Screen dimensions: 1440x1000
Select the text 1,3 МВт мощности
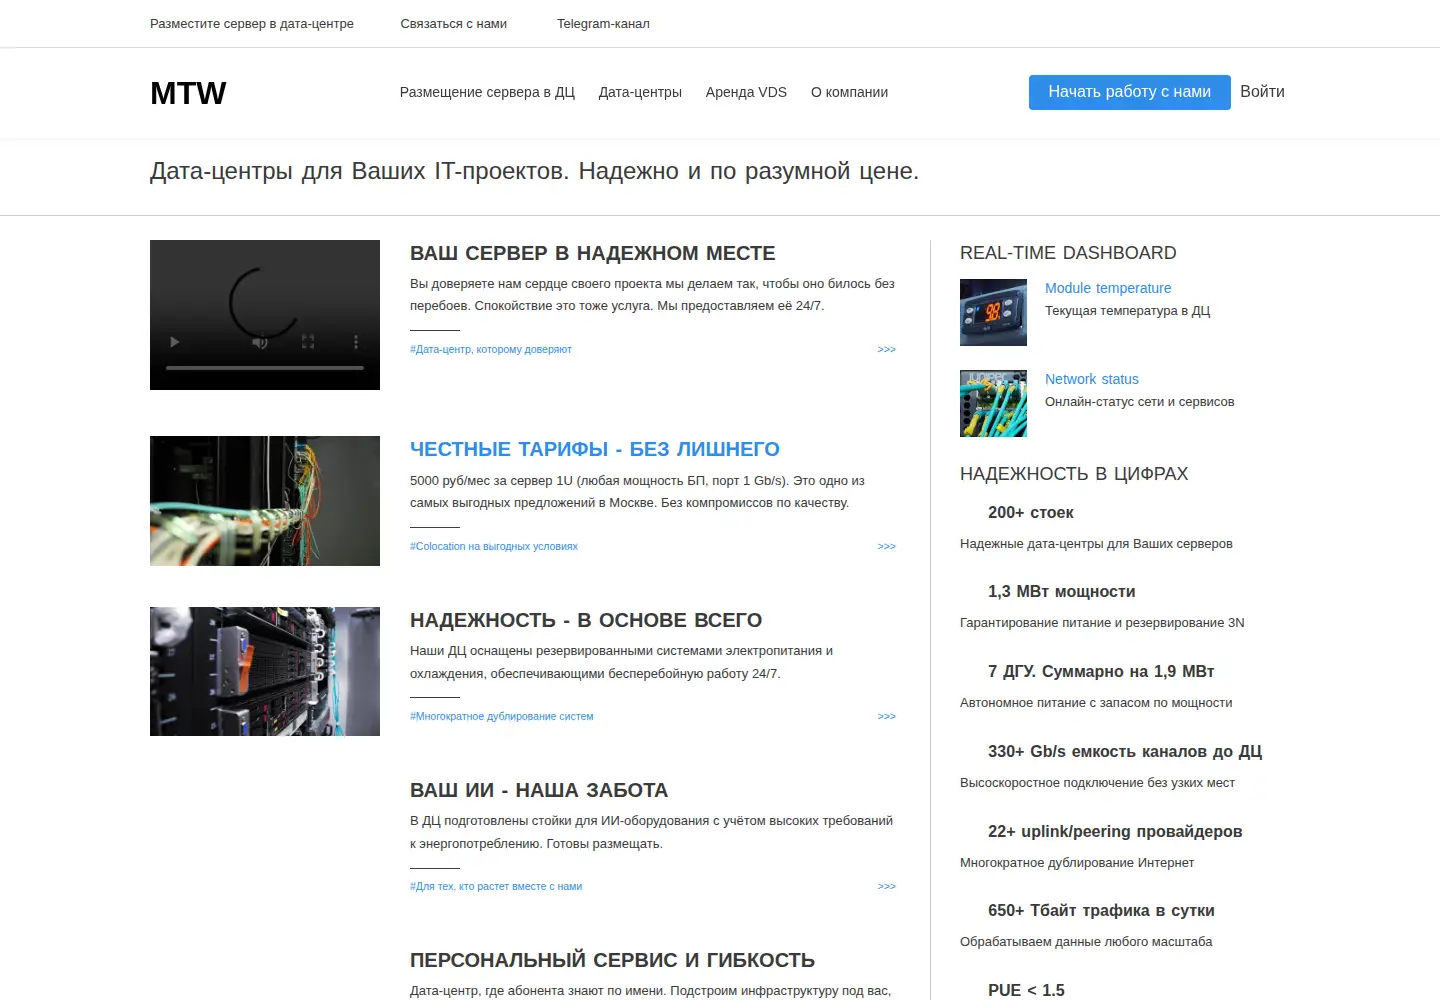click(1062, 592)
